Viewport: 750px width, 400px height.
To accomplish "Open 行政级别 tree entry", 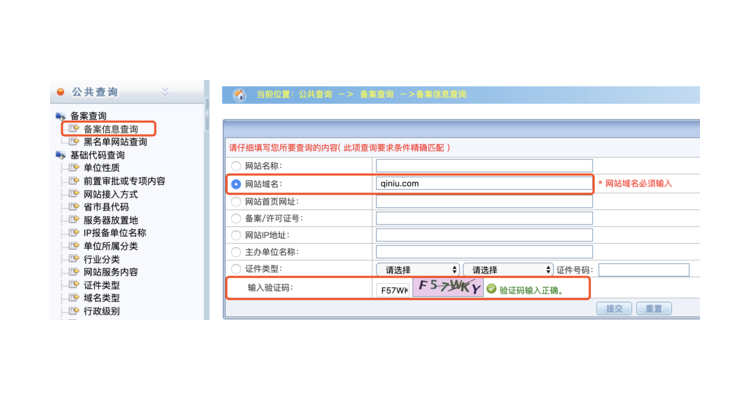I will pyautogui.click(x=101, y=311).
